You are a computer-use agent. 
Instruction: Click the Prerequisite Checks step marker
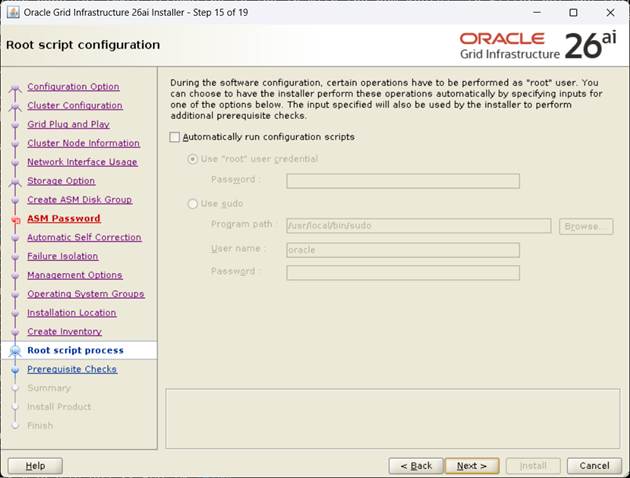(x=15, y=370)
